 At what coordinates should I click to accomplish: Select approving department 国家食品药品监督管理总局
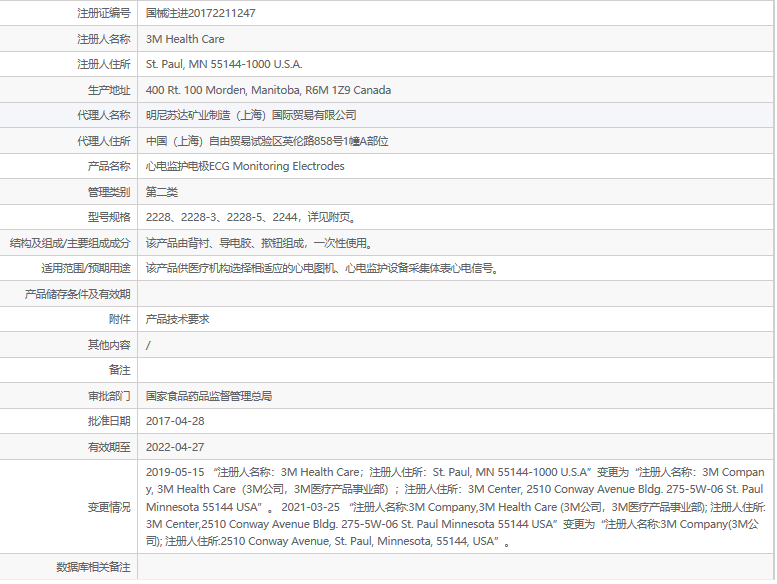(x=209, y=396)
